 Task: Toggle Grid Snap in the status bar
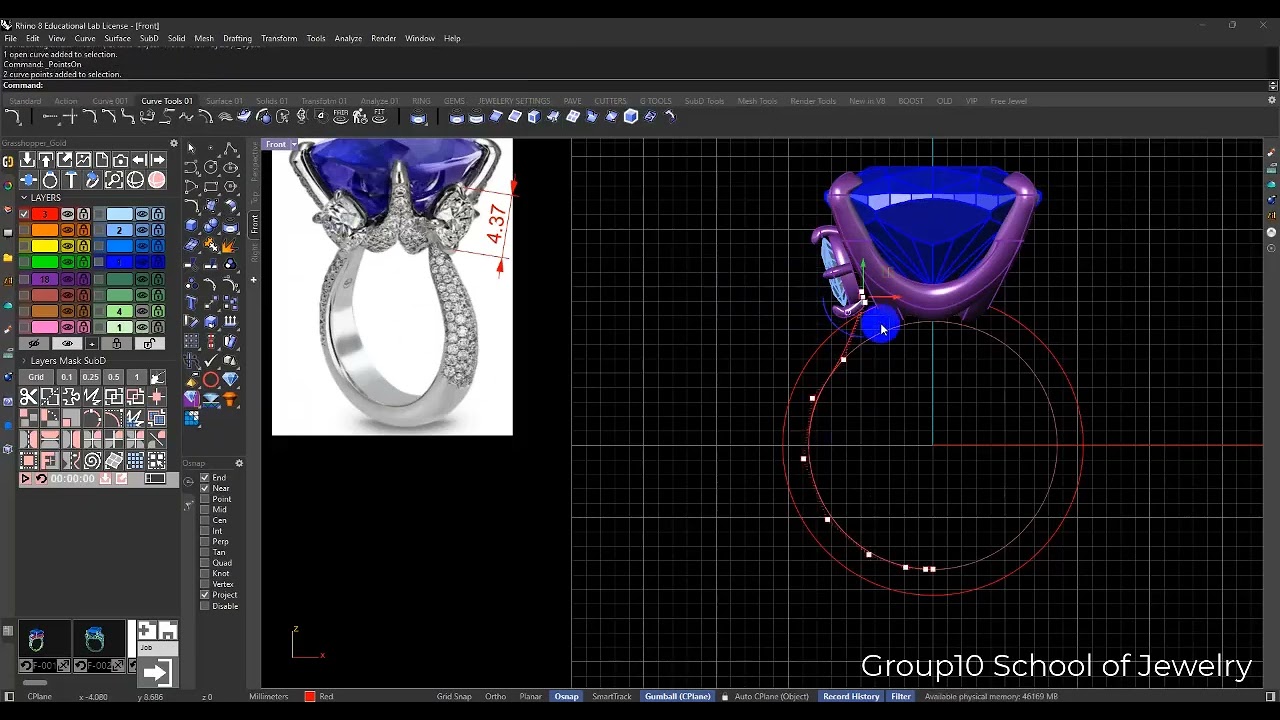pos(454,696)
